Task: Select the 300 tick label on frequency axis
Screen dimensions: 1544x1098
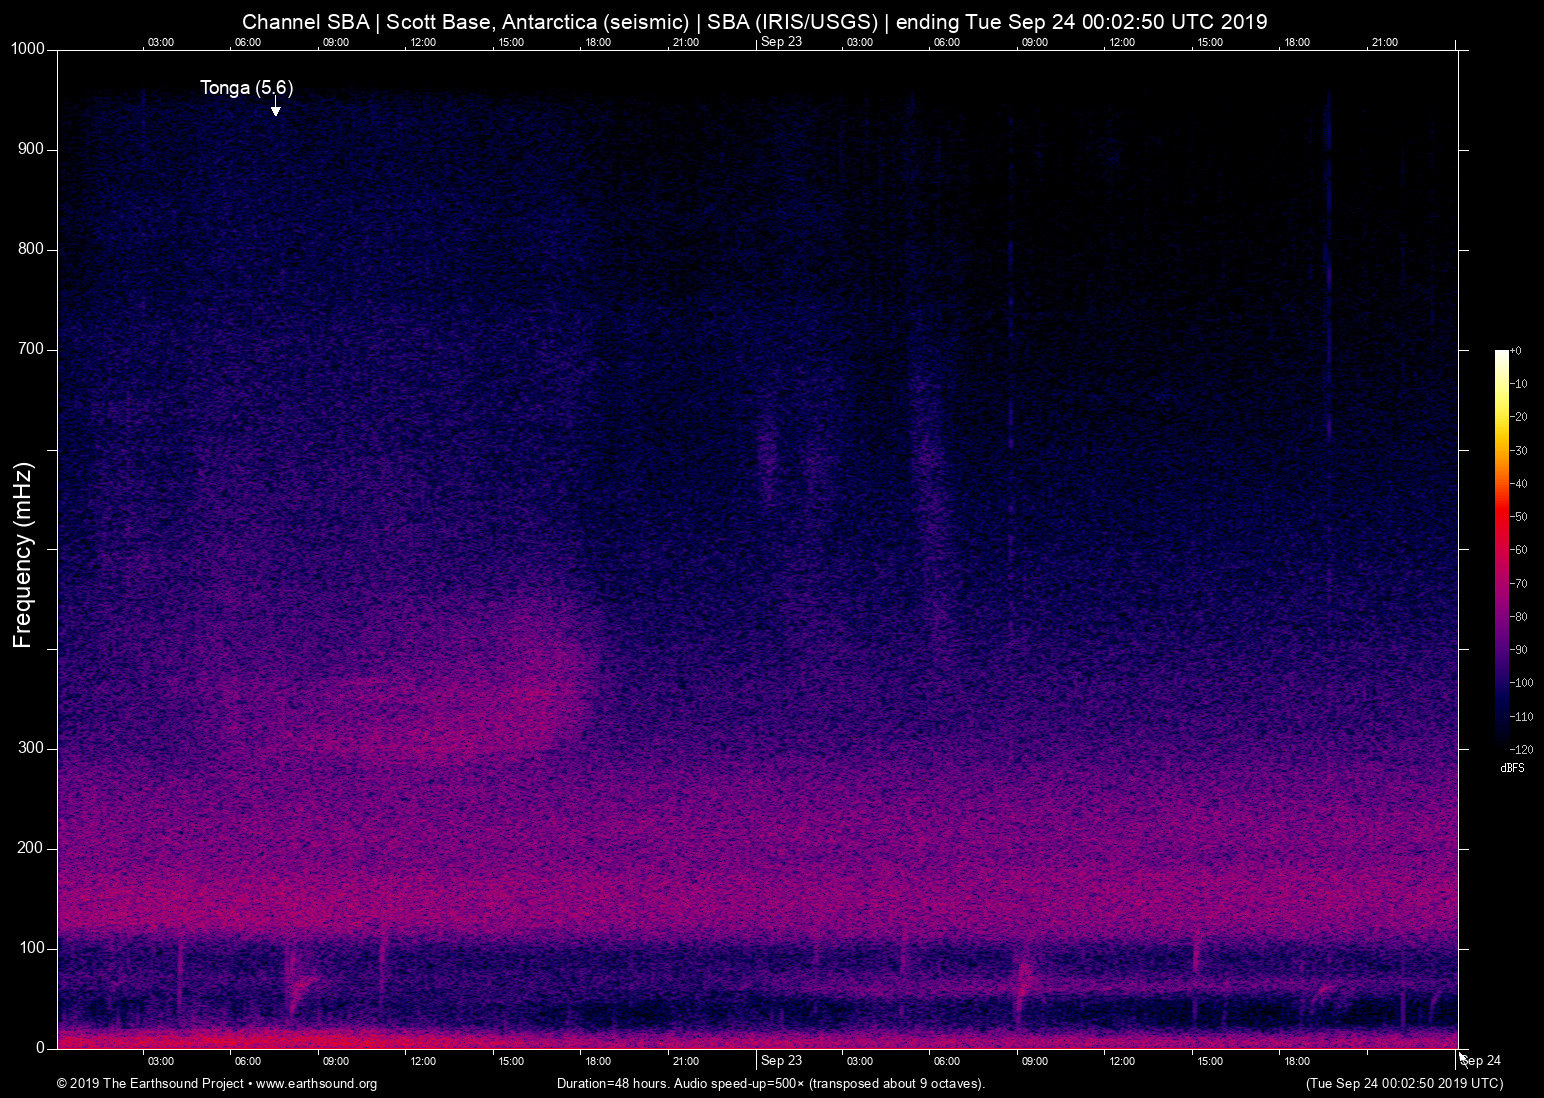Action: (31, 748)
